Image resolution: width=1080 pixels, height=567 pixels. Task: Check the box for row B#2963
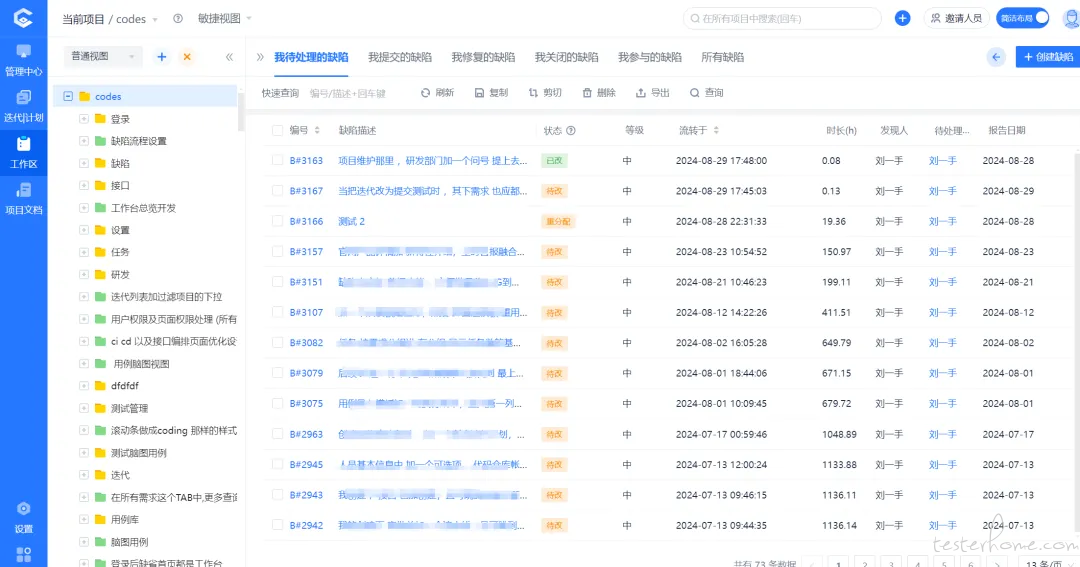(x=277, y=434)
